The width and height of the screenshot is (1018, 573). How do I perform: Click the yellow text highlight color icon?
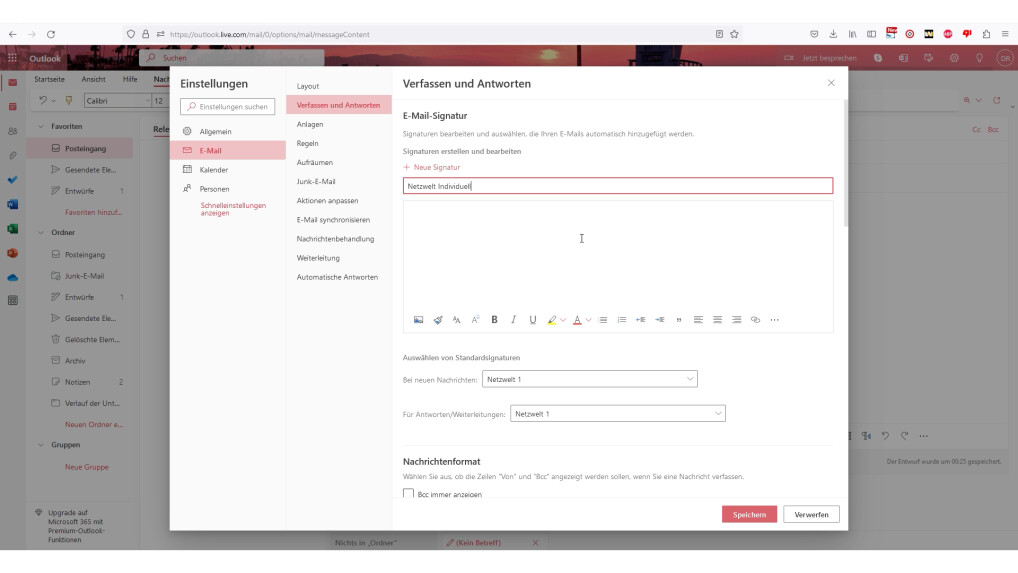click(551, 320)
